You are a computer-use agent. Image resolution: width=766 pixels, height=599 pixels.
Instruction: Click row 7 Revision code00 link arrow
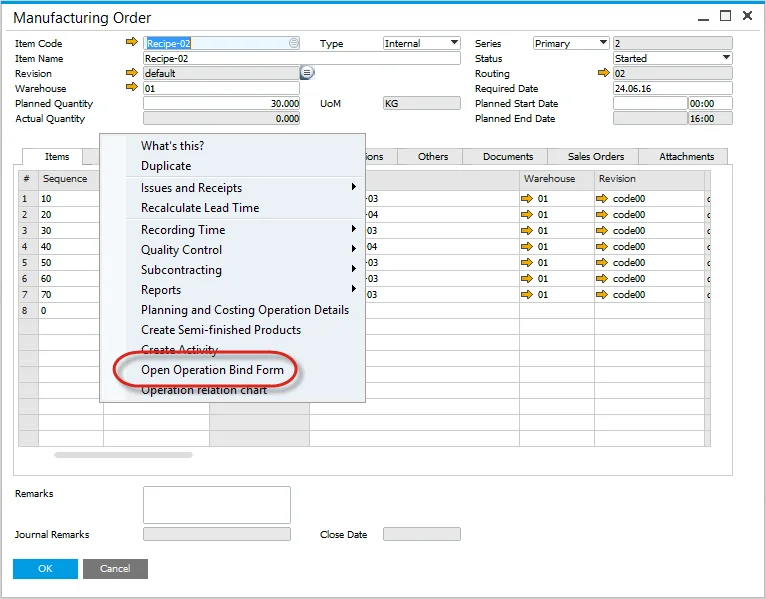pyautogui.click(x=602, y=295)
